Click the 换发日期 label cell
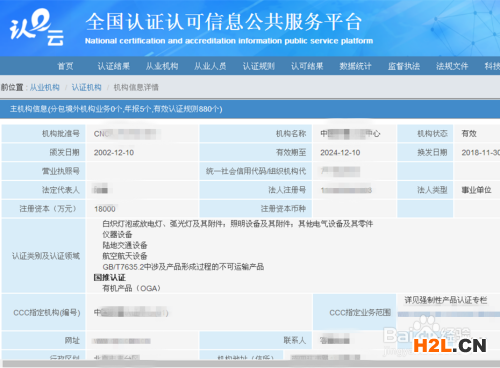 coord(425,153)
